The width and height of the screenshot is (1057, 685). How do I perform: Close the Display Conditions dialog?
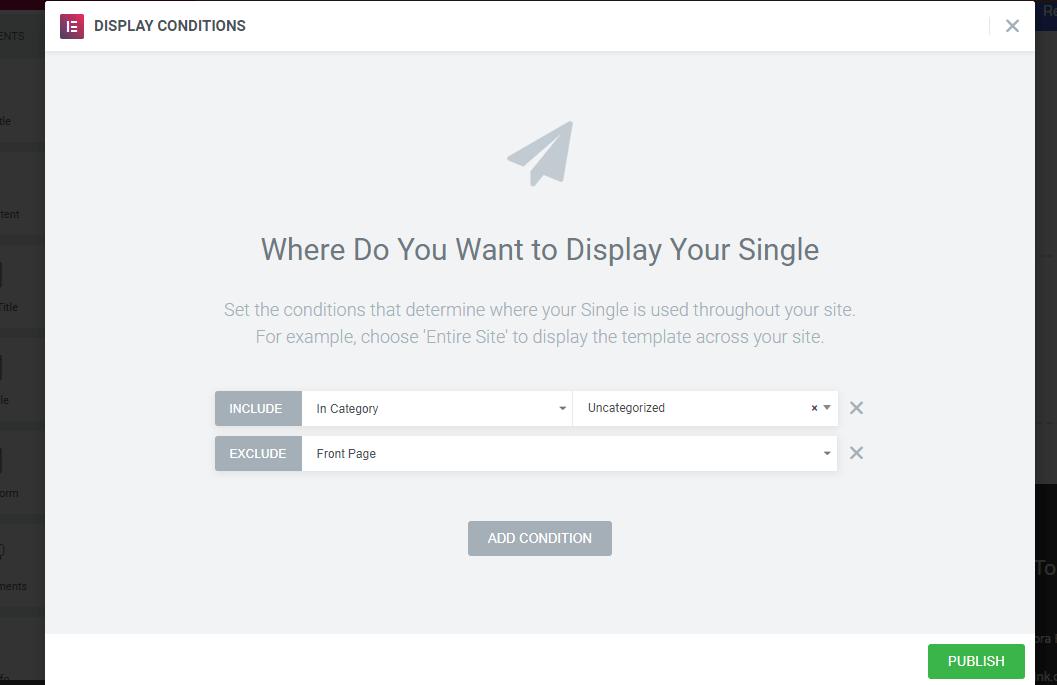[x=1012, y=26]
